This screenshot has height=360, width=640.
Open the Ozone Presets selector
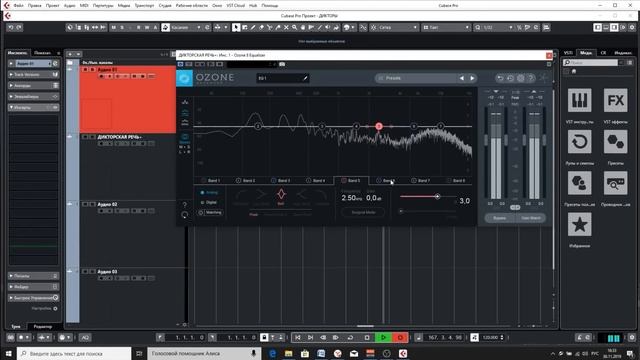point(416,78)
